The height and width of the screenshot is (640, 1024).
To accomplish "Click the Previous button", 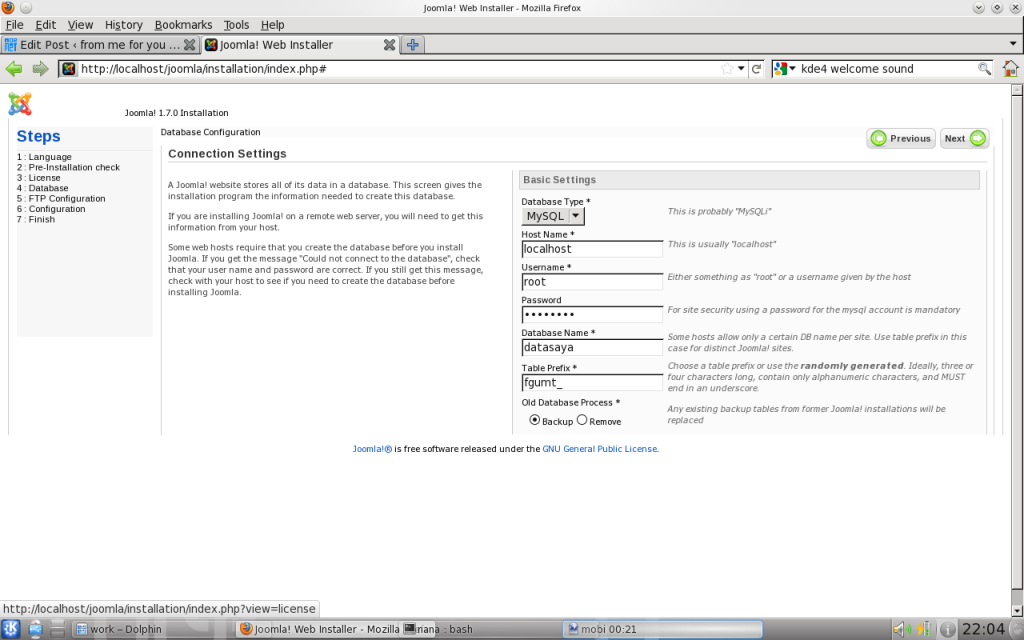I will coord(901,138).
